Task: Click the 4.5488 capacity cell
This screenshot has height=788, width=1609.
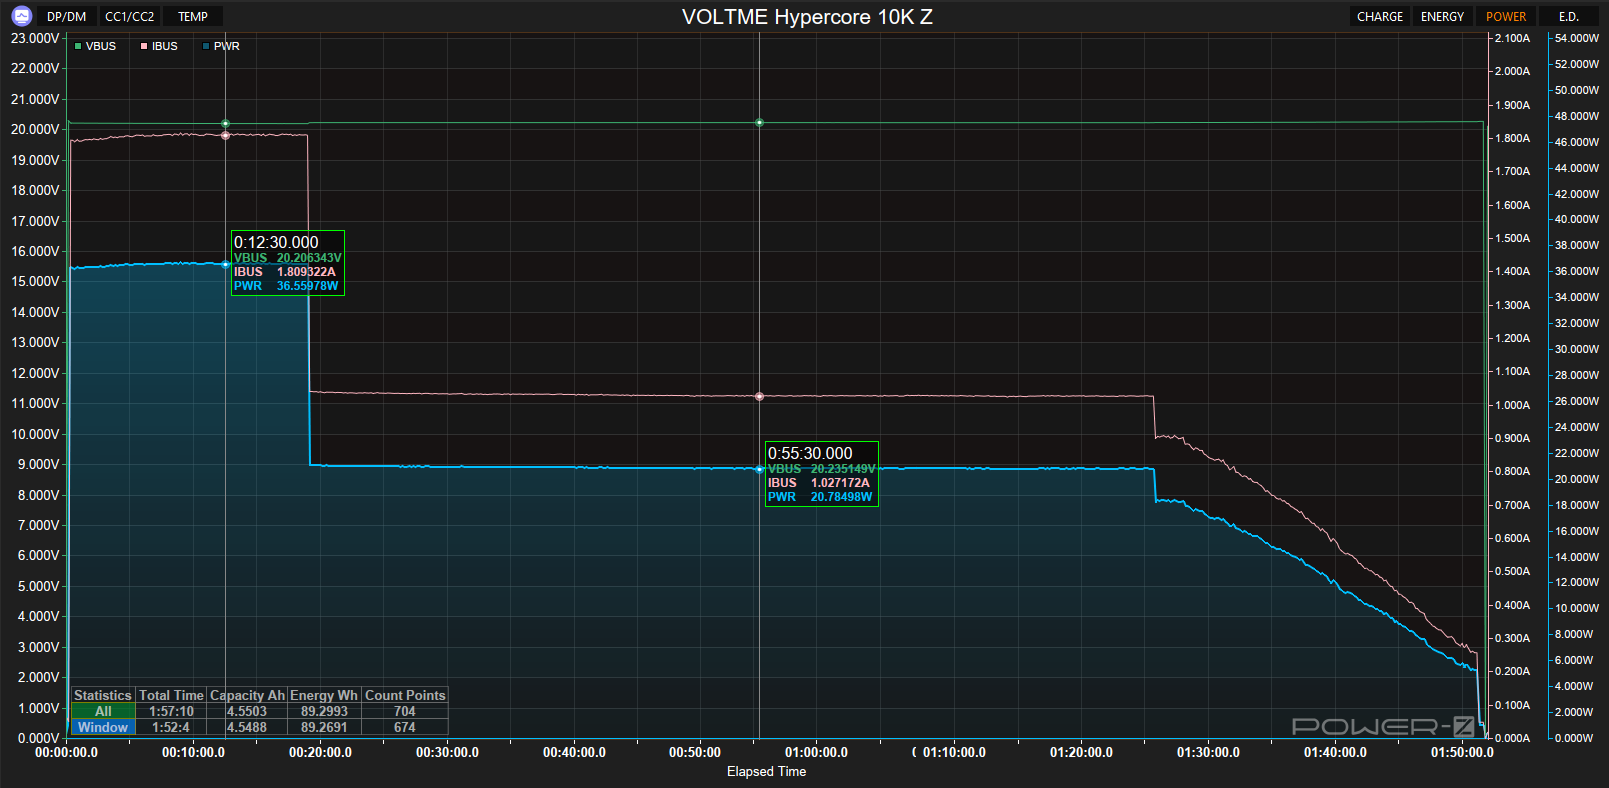Action: pyautogui.click(x=247, y=728)
